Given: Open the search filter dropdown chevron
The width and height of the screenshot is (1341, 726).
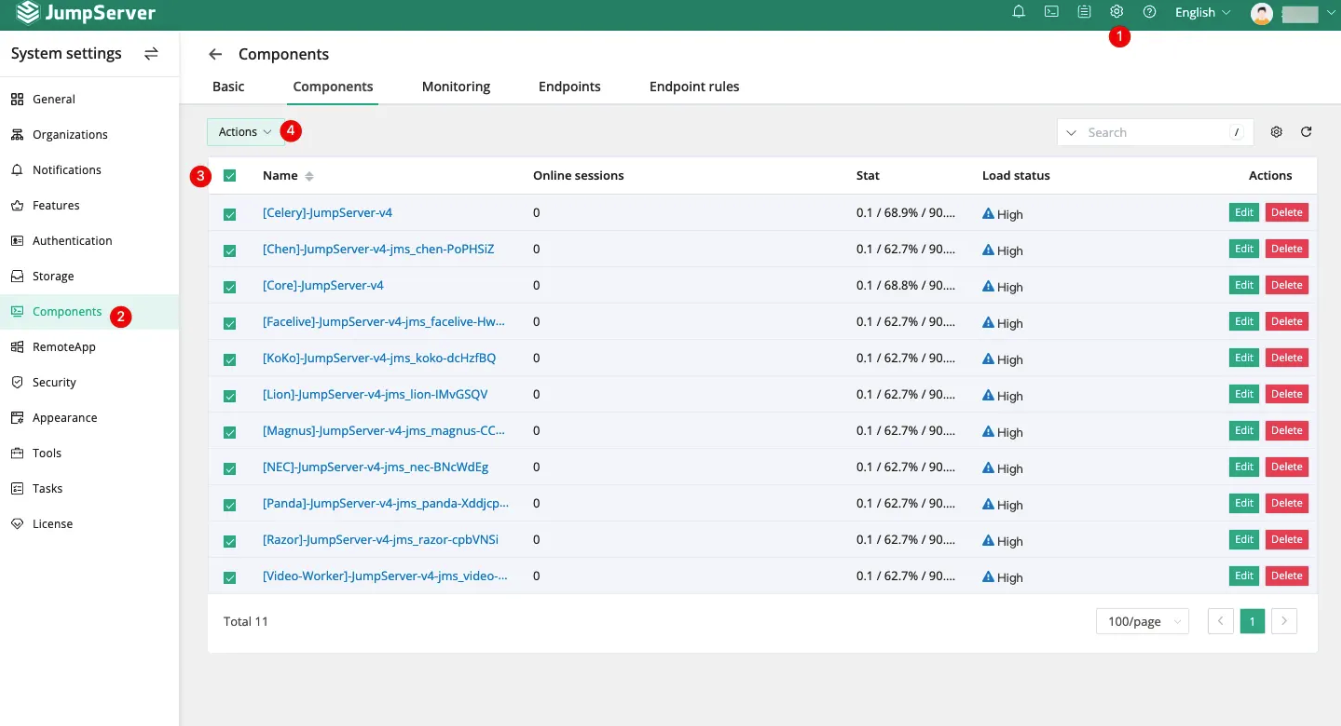Looking at the screenshot, I should (1072, 132).
